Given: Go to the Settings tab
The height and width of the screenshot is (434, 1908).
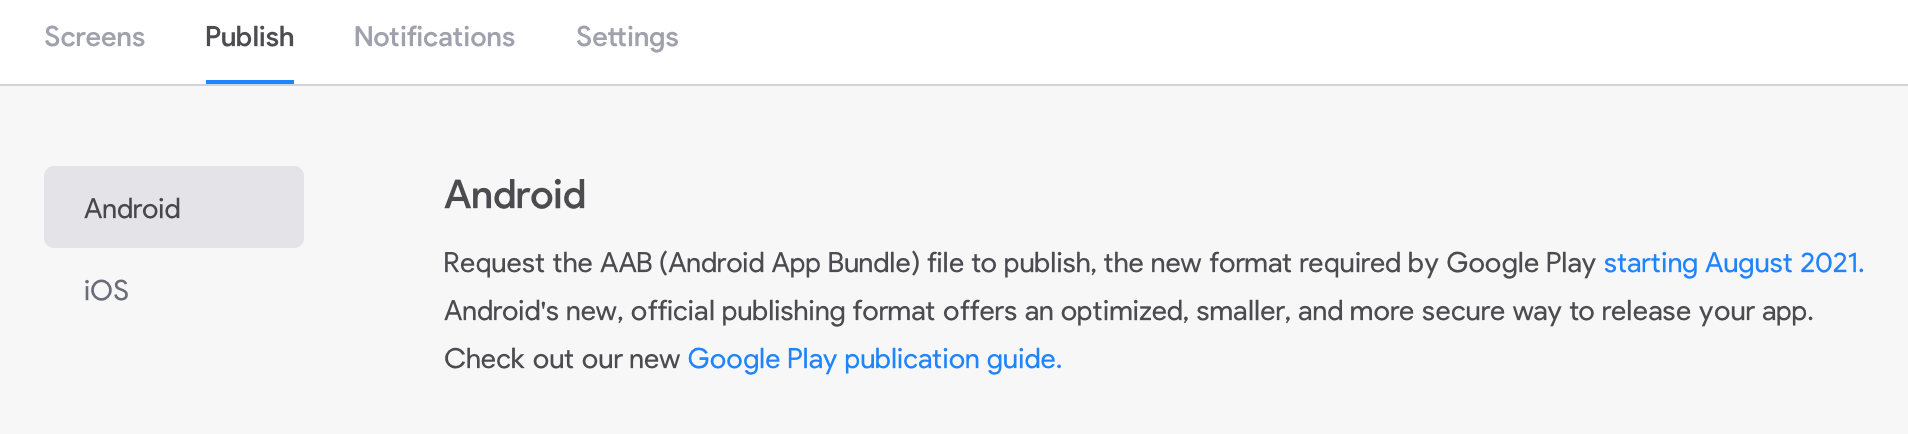Looking at the screenshot, I should [627, 37].
